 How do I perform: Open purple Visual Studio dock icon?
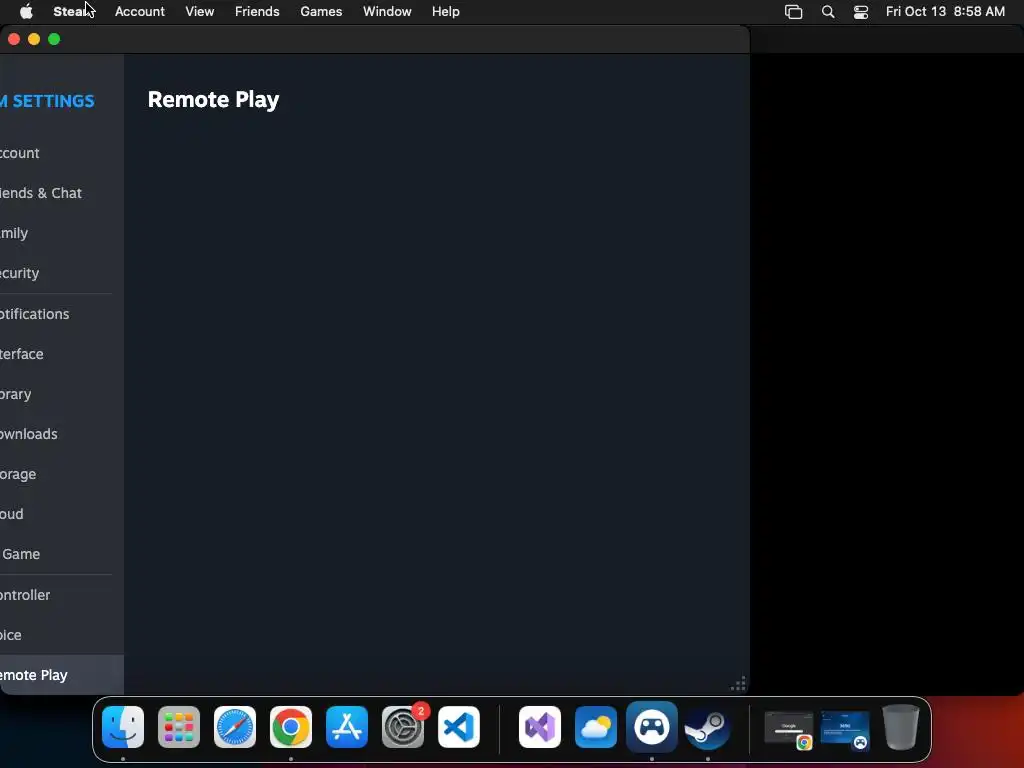tap(540, 727)
